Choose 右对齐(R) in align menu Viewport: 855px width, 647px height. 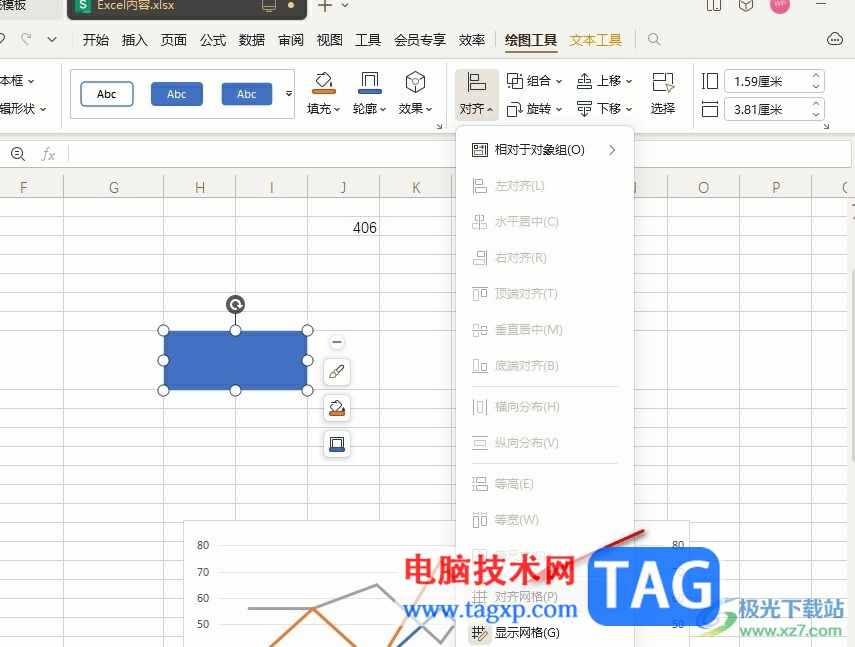pyautogui.click(x=545, y=258)
